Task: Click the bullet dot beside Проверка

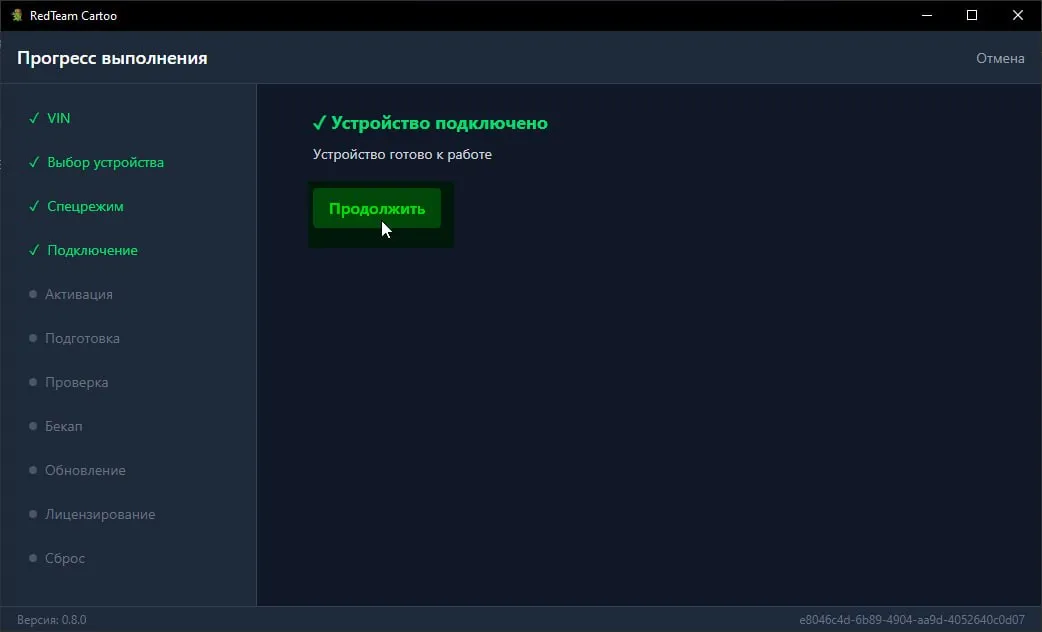Action: click(x=33, y=382)
